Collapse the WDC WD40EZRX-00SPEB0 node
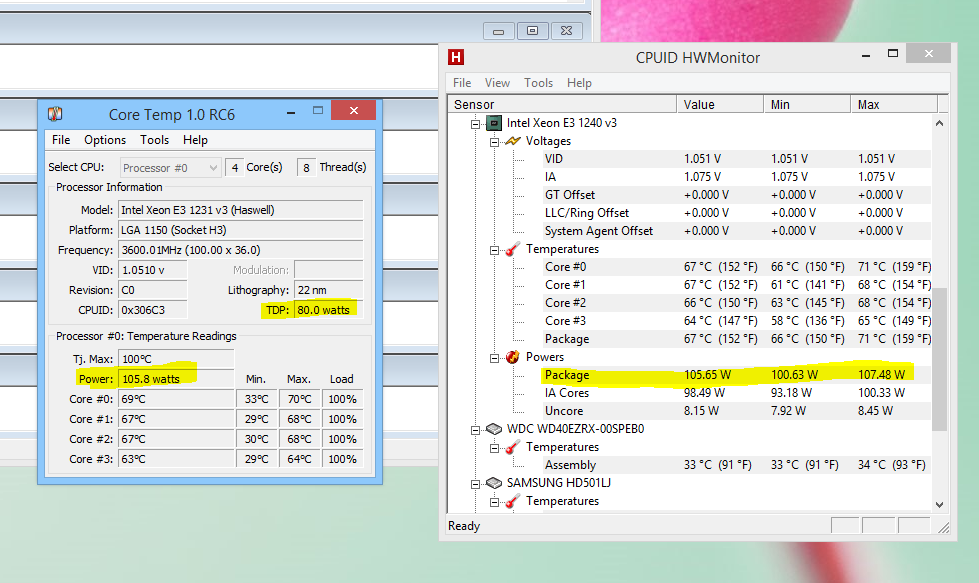 tap(476, 430)
